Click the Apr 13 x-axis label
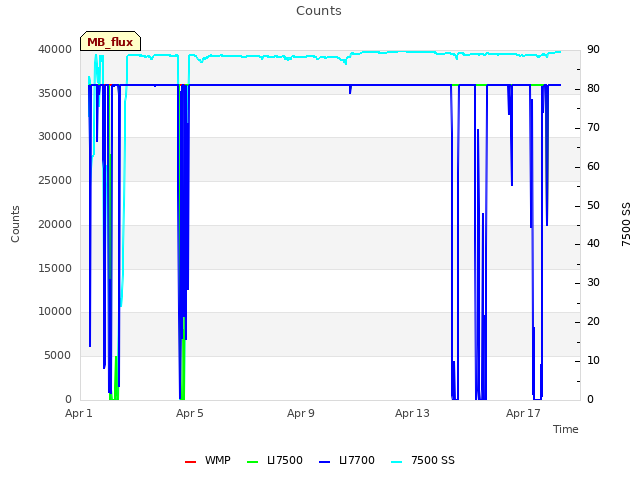 [x=412, y=413]
